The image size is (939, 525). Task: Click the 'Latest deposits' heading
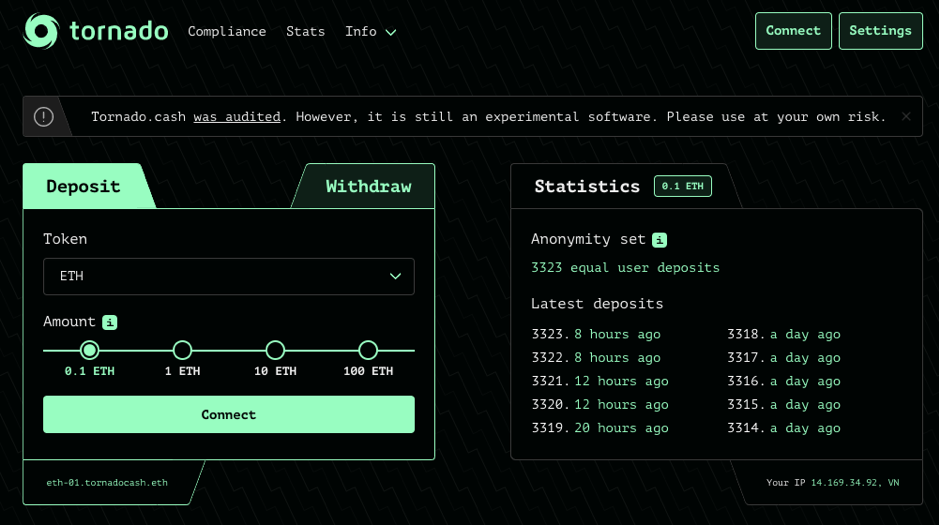click(x=597, y=304)
